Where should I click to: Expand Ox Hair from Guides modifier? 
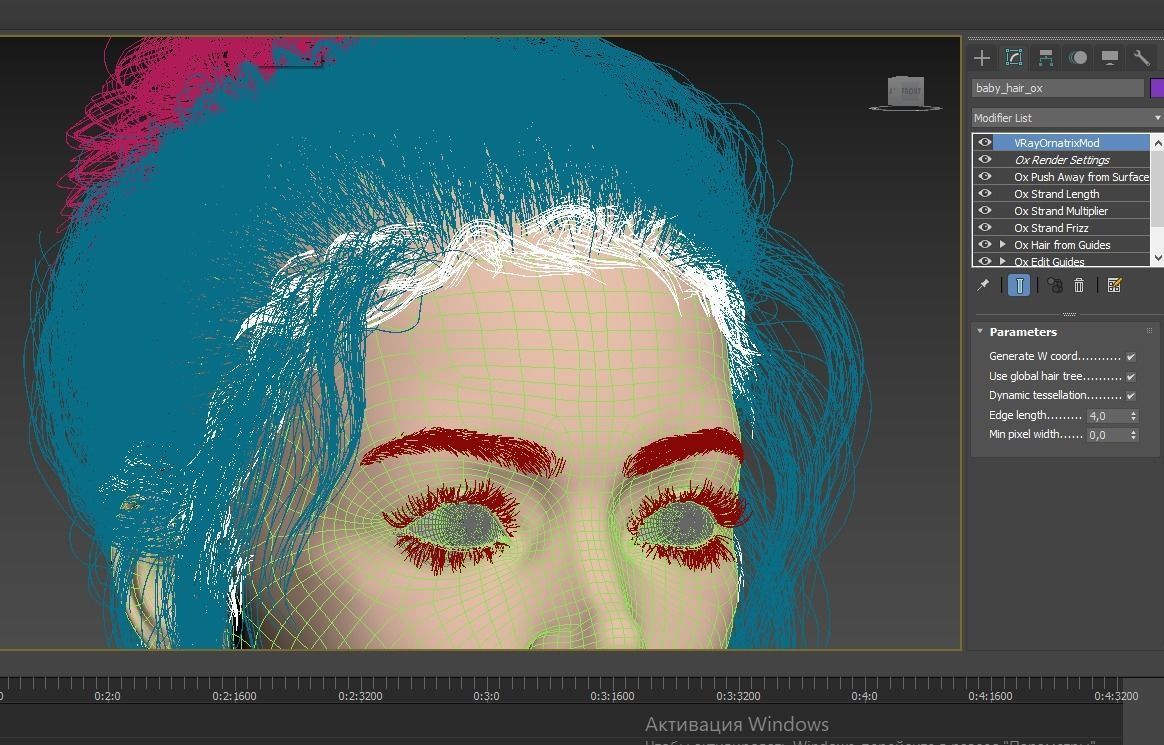(1003, 245)
